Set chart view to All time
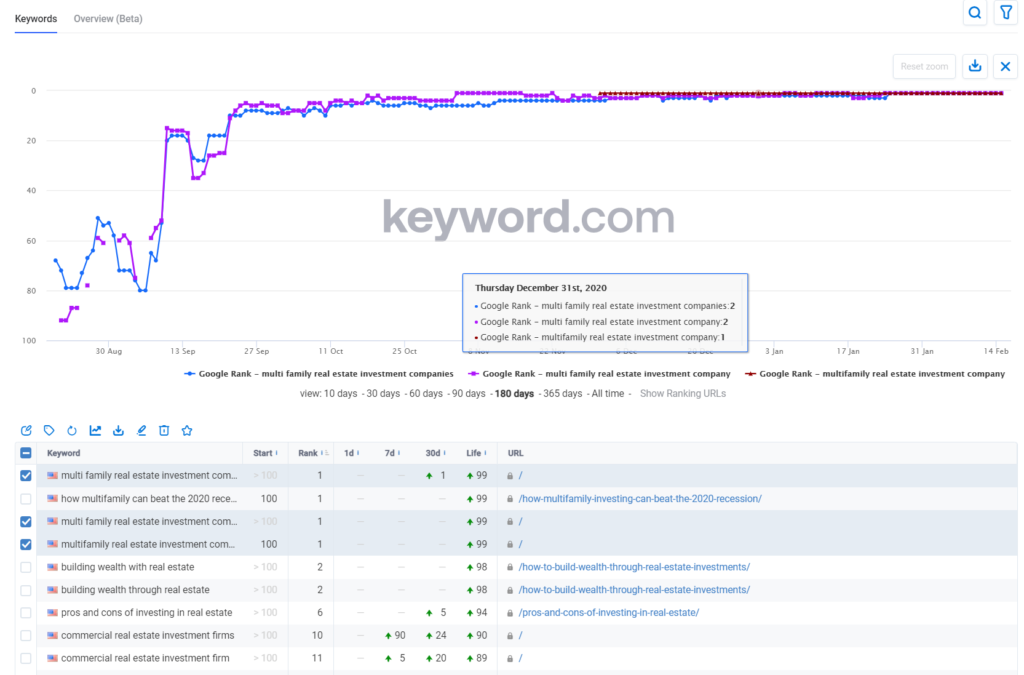 607,394
